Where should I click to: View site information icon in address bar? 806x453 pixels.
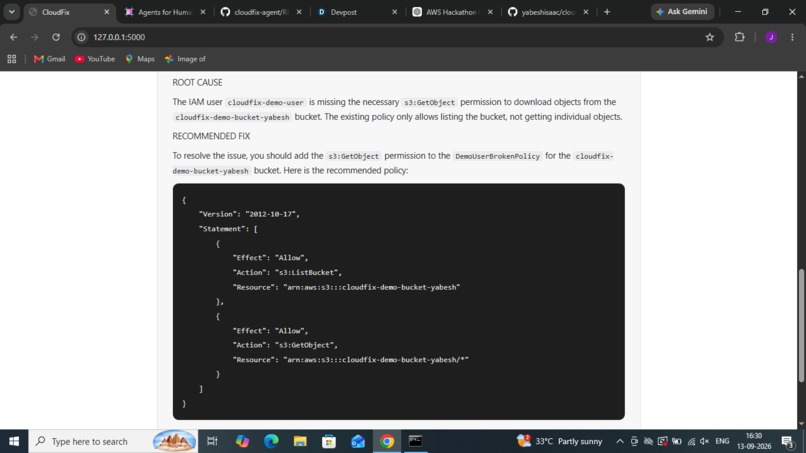(81, 37)
